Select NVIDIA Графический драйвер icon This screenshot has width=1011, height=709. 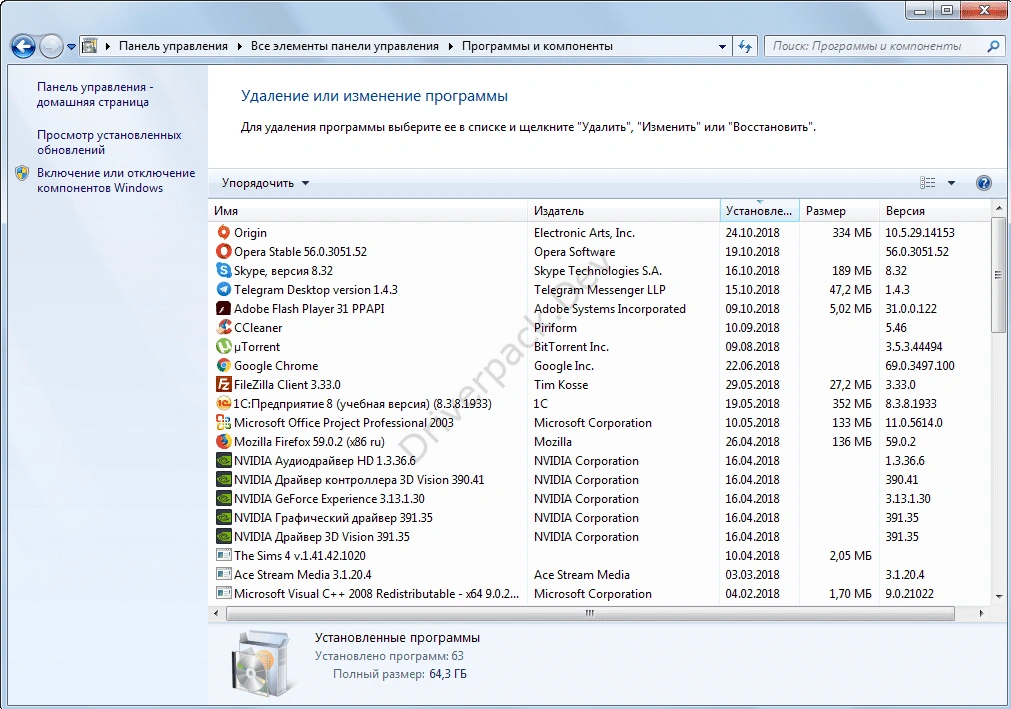tap(223, 518)
